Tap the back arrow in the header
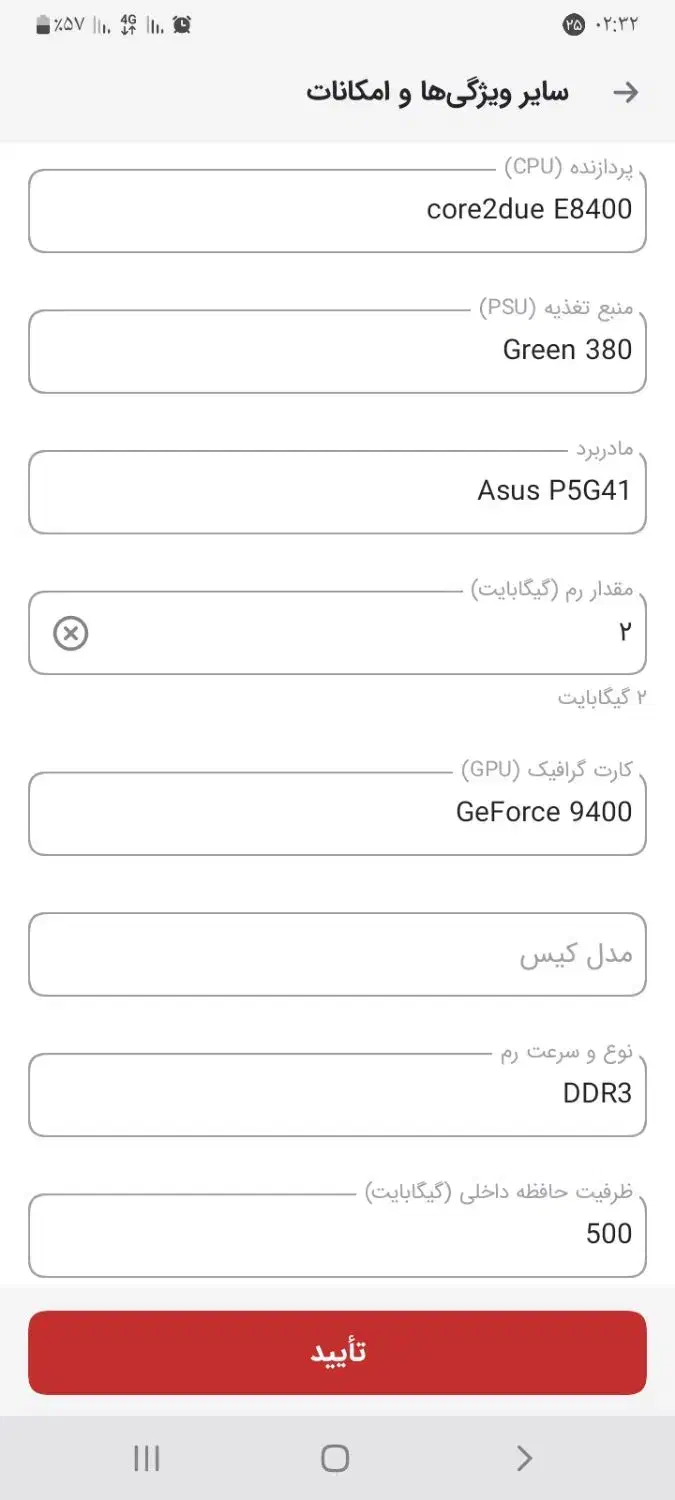 (628, 92)
